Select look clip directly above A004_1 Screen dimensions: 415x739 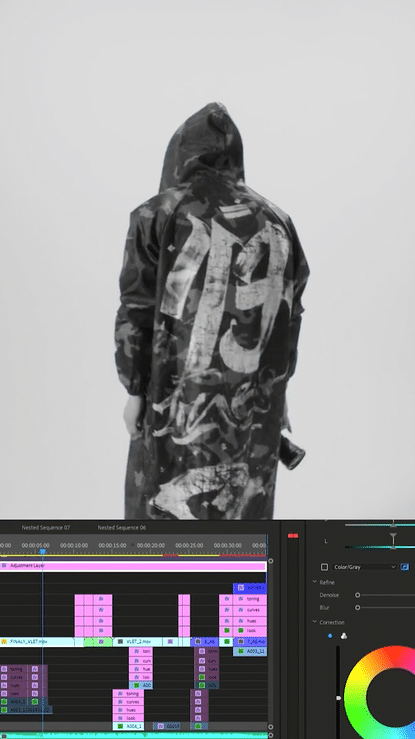(x=128, y=718)
